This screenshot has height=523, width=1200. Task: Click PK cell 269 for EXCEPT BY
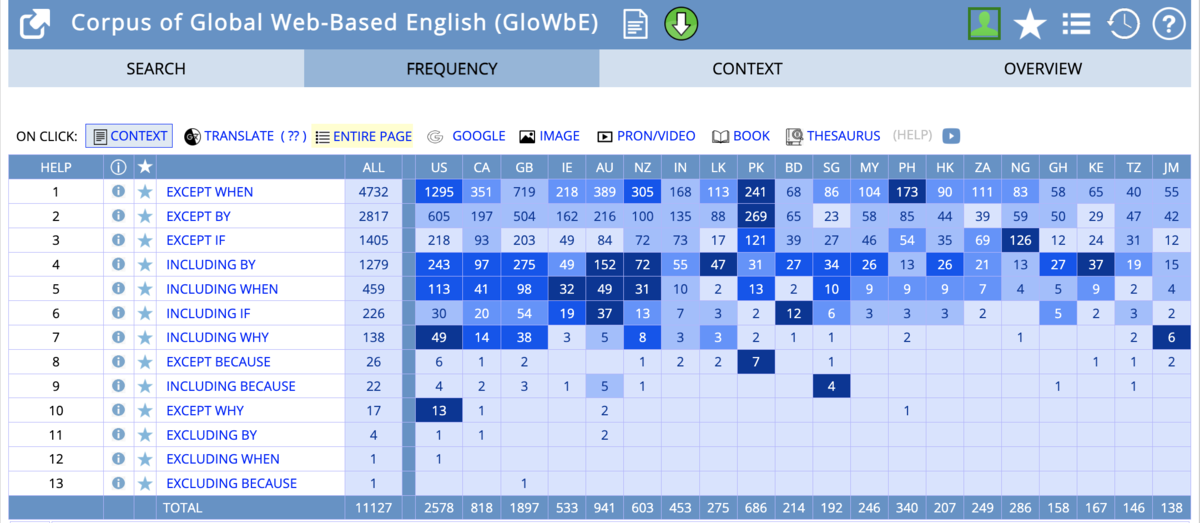[x=758, y=216]
